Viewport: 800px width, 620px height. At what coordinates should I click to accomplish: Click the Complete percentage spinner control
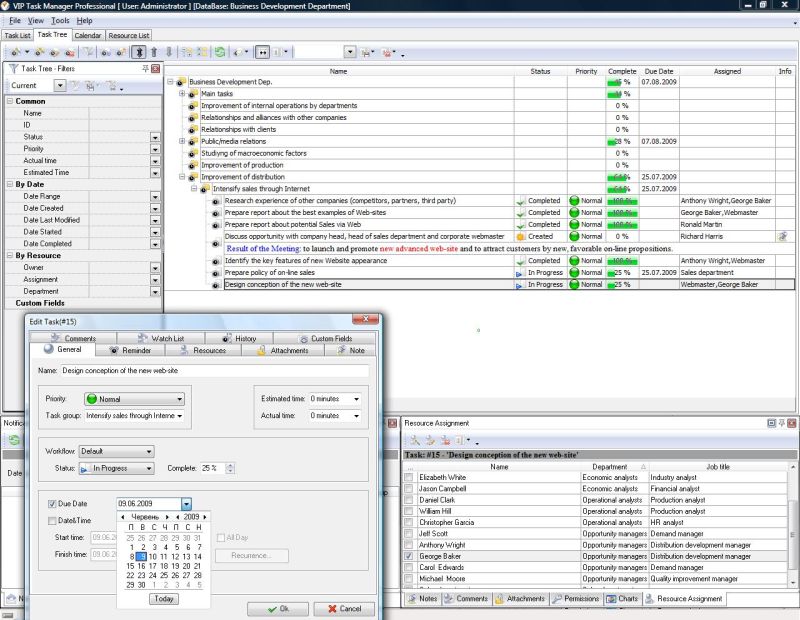[x=229, y=468]
